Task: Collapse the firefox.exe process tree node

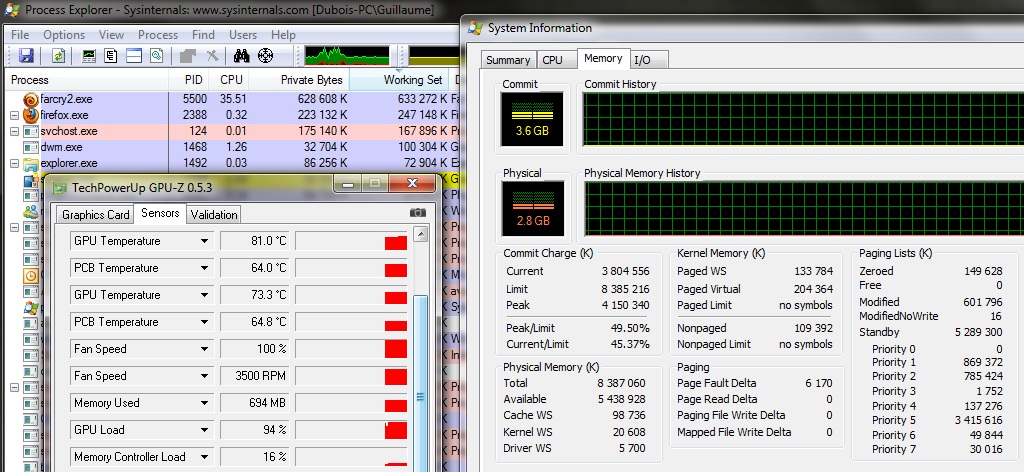Action: click(x=15, y=116)
